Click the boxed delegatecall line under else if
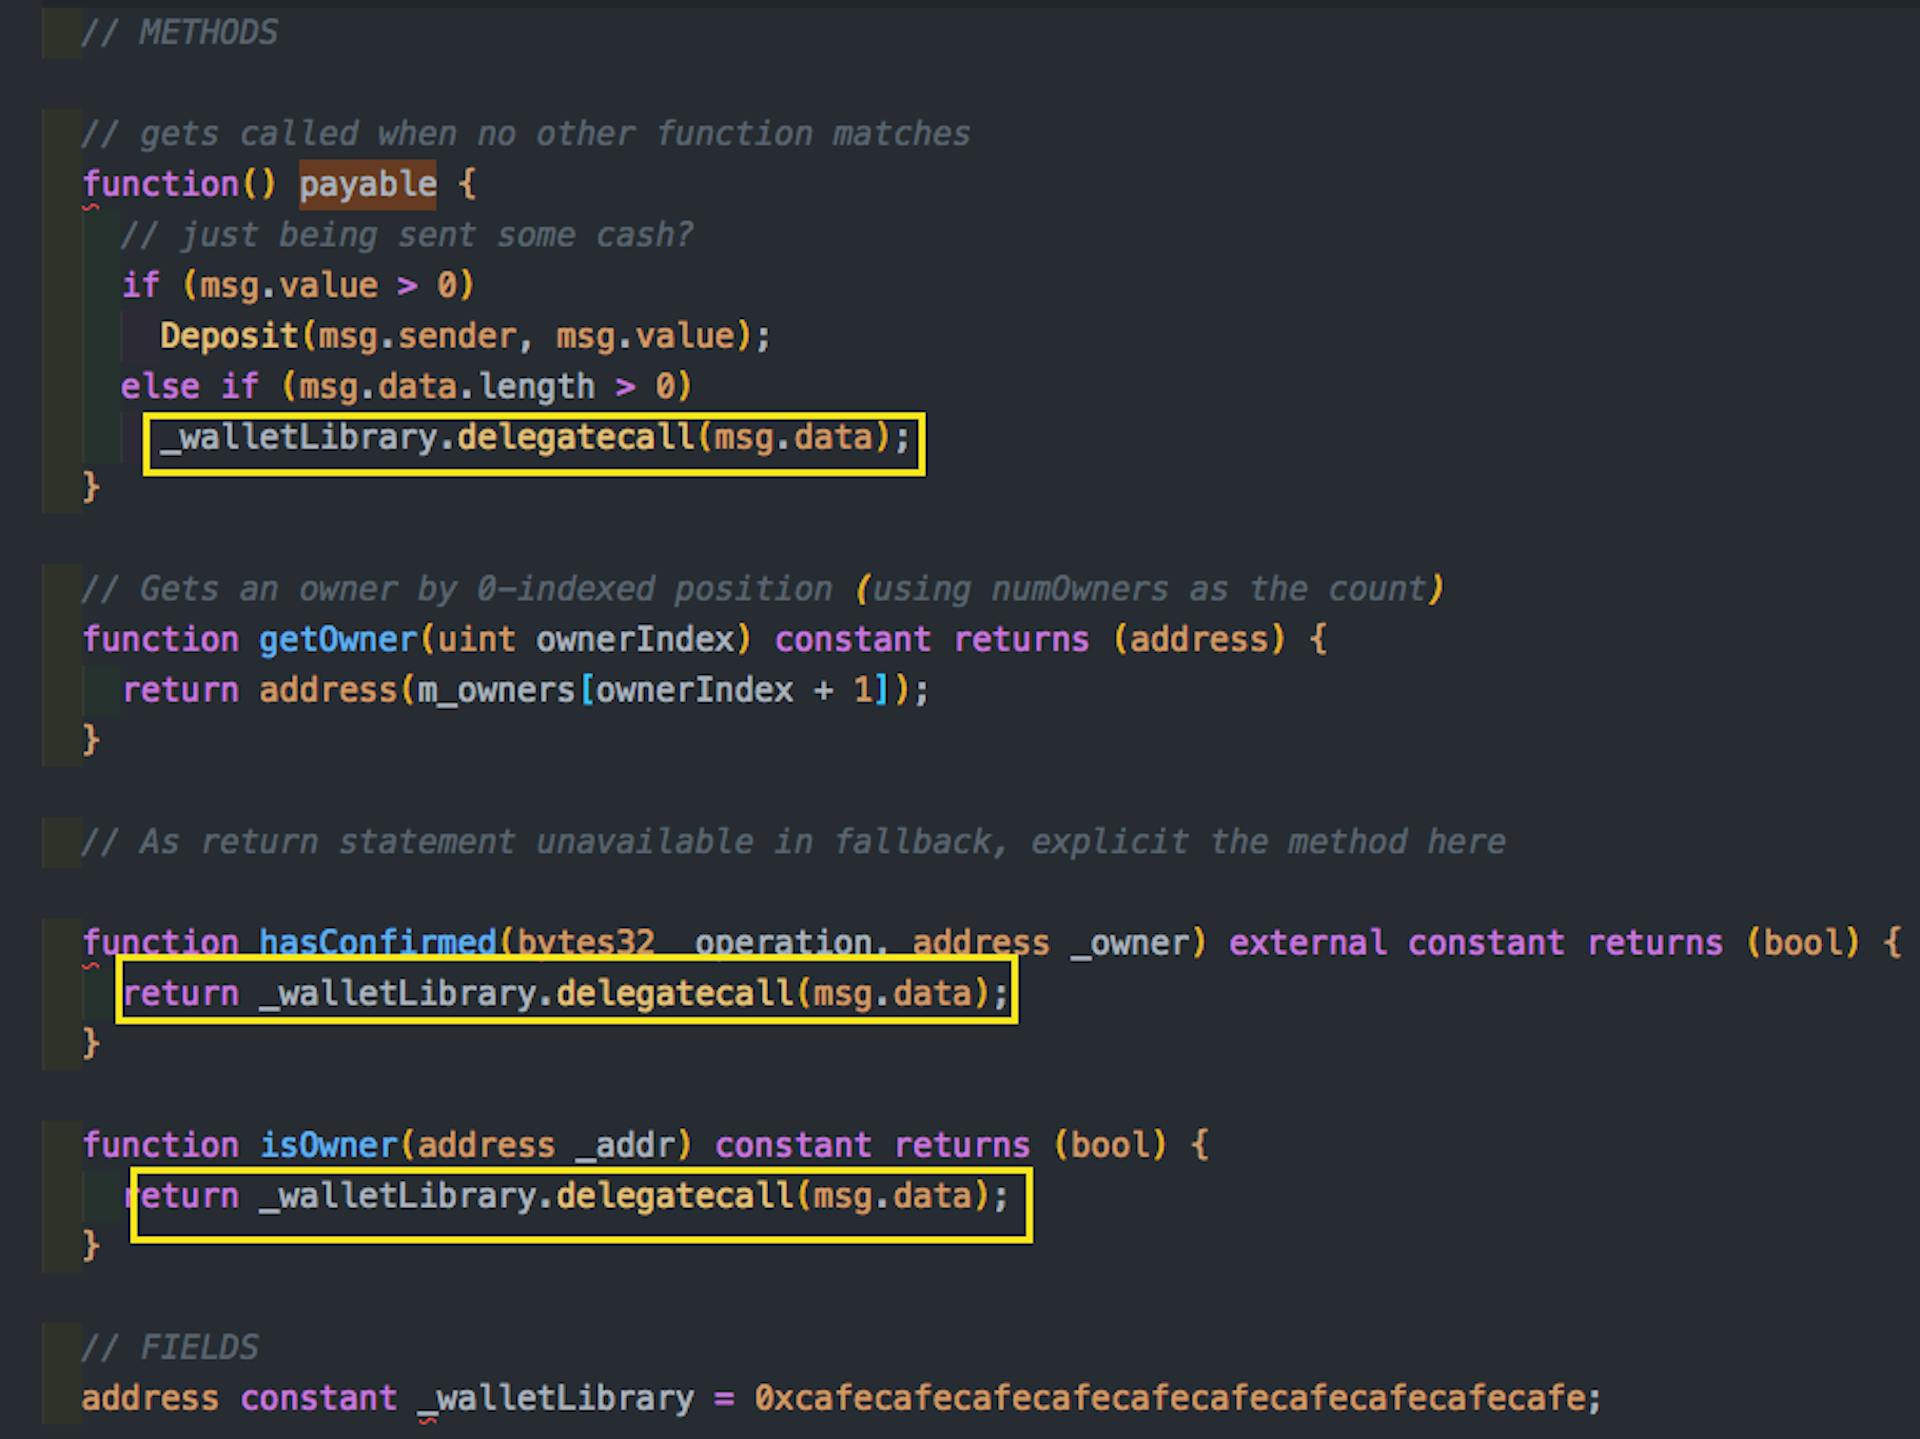1920x1439 pixels. tap(534, 444)
